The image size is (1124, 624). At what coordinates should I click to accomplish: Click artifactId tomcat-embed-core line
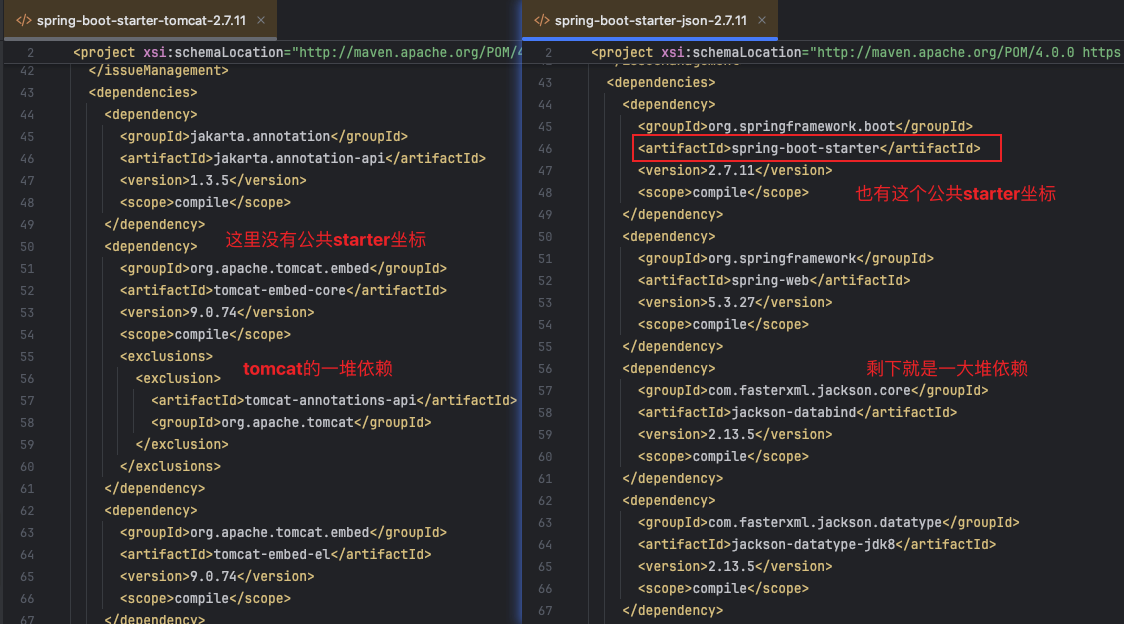(x=283, y=290)
